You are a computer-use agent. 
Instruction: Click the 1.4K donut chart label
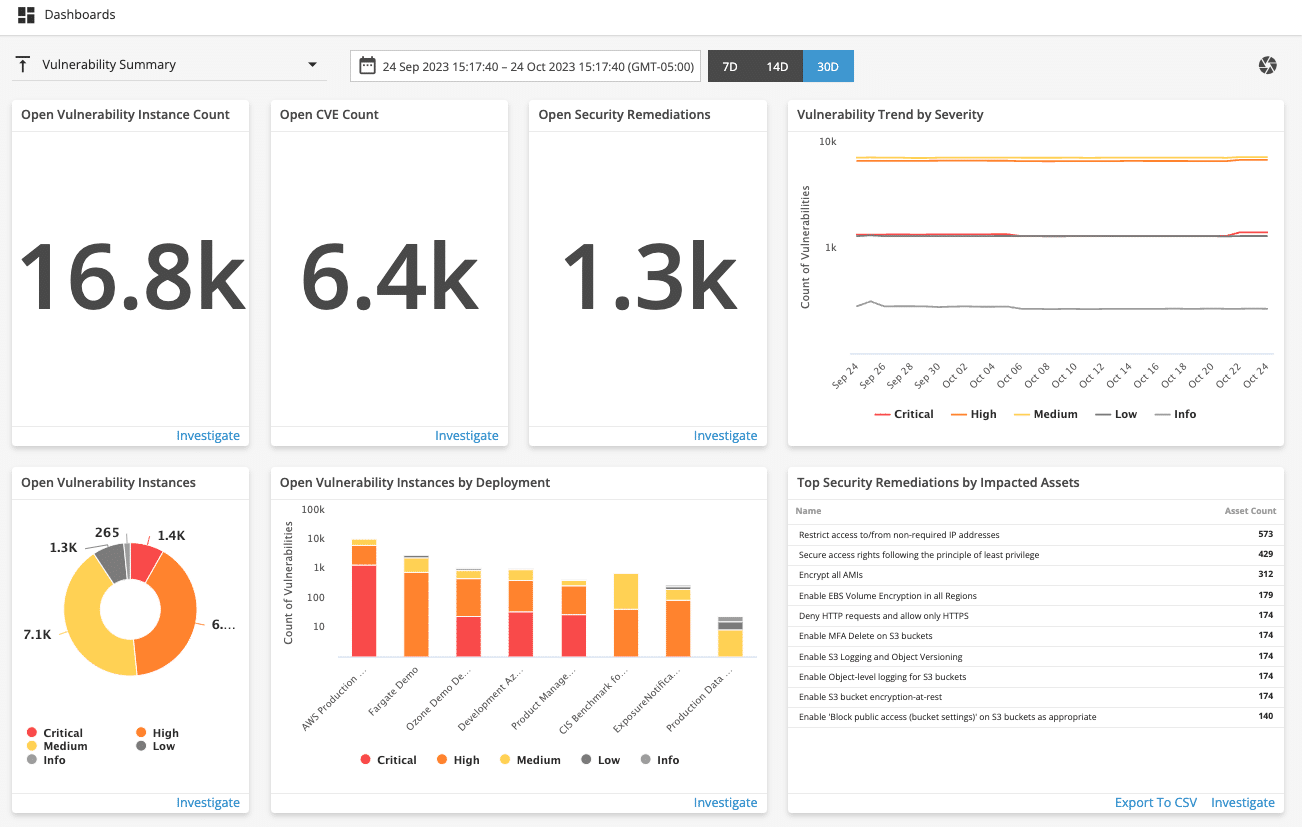click(x=171, y=536)
